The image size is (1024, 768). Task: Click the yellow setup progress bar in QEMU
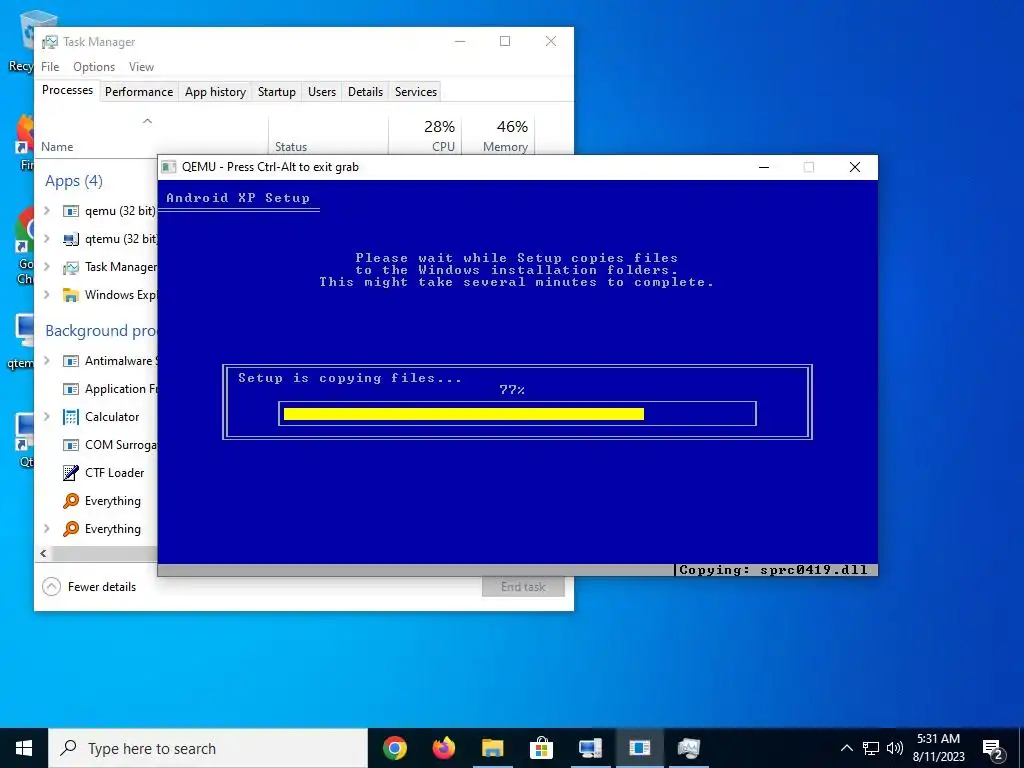click(464, 414)
